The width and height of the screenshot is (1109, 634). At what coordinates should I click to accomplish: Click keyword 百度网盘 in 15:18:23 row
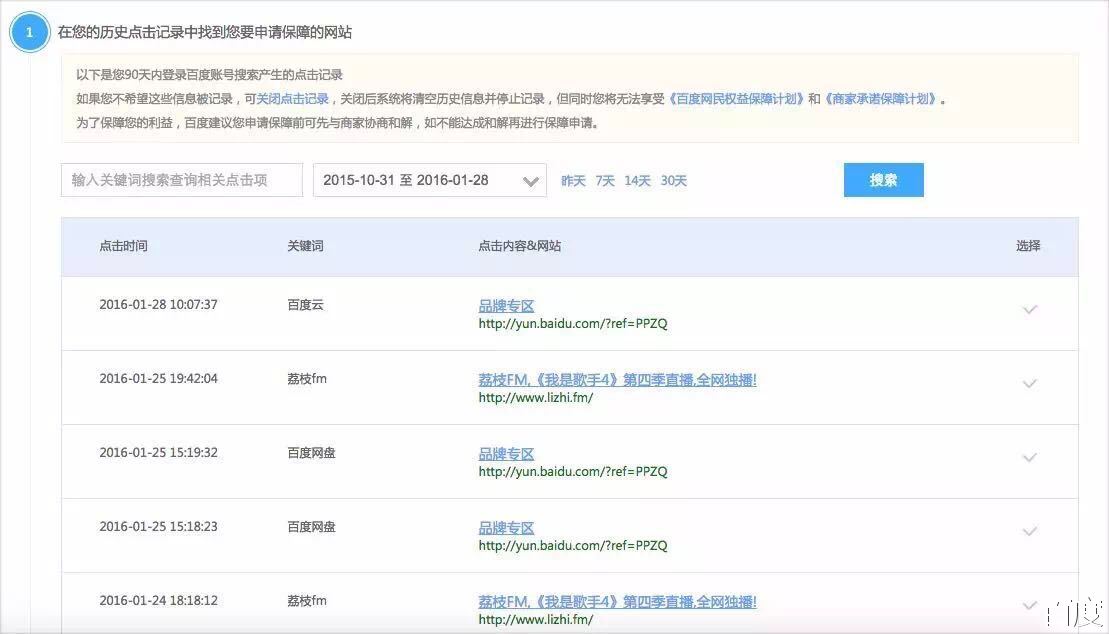311,526
